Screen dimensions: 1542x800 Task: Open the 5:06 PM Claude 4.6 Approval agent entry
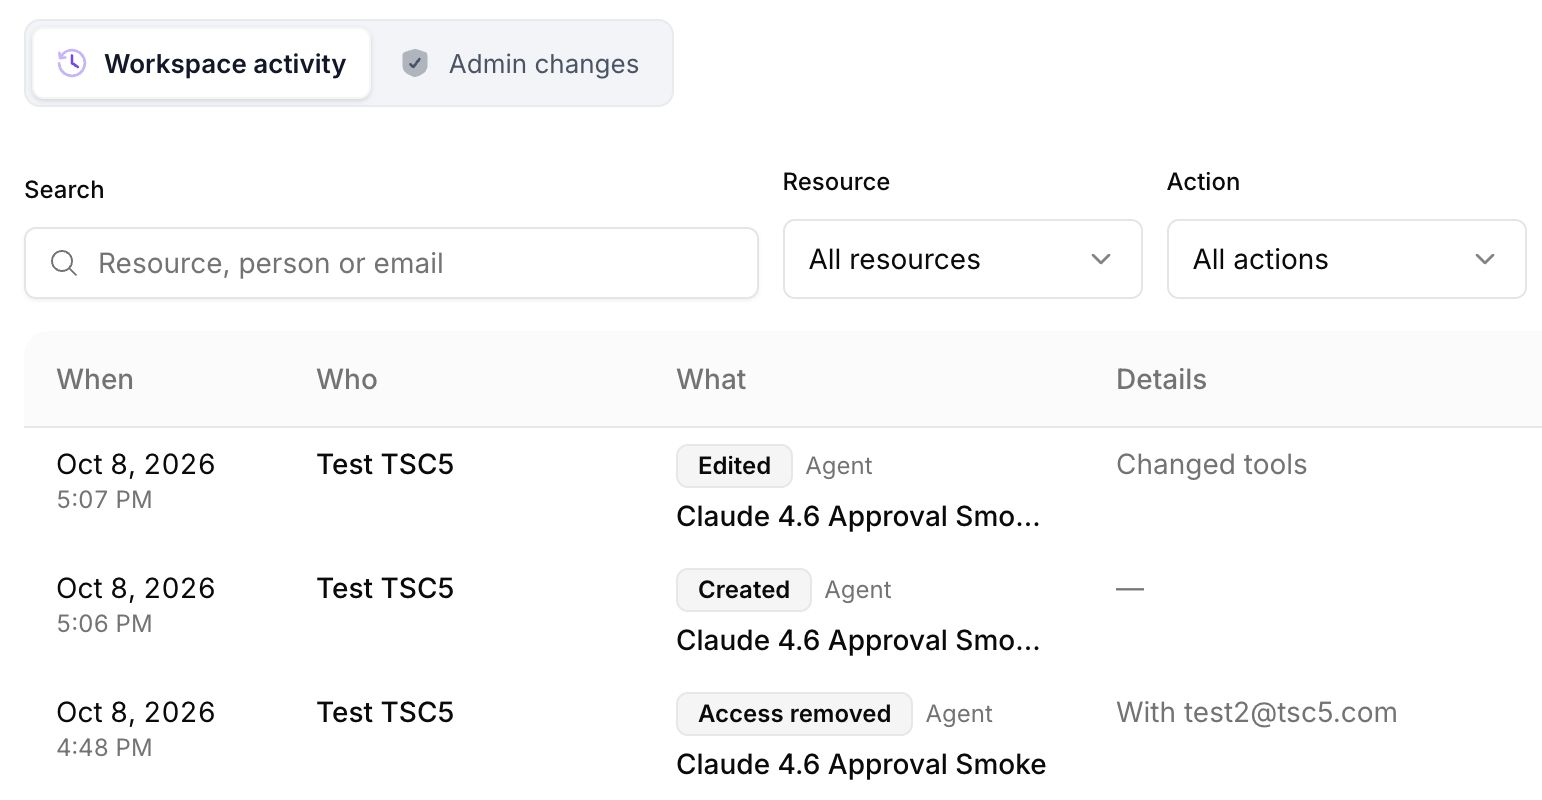pyautogui.click(x=858, y=640)
